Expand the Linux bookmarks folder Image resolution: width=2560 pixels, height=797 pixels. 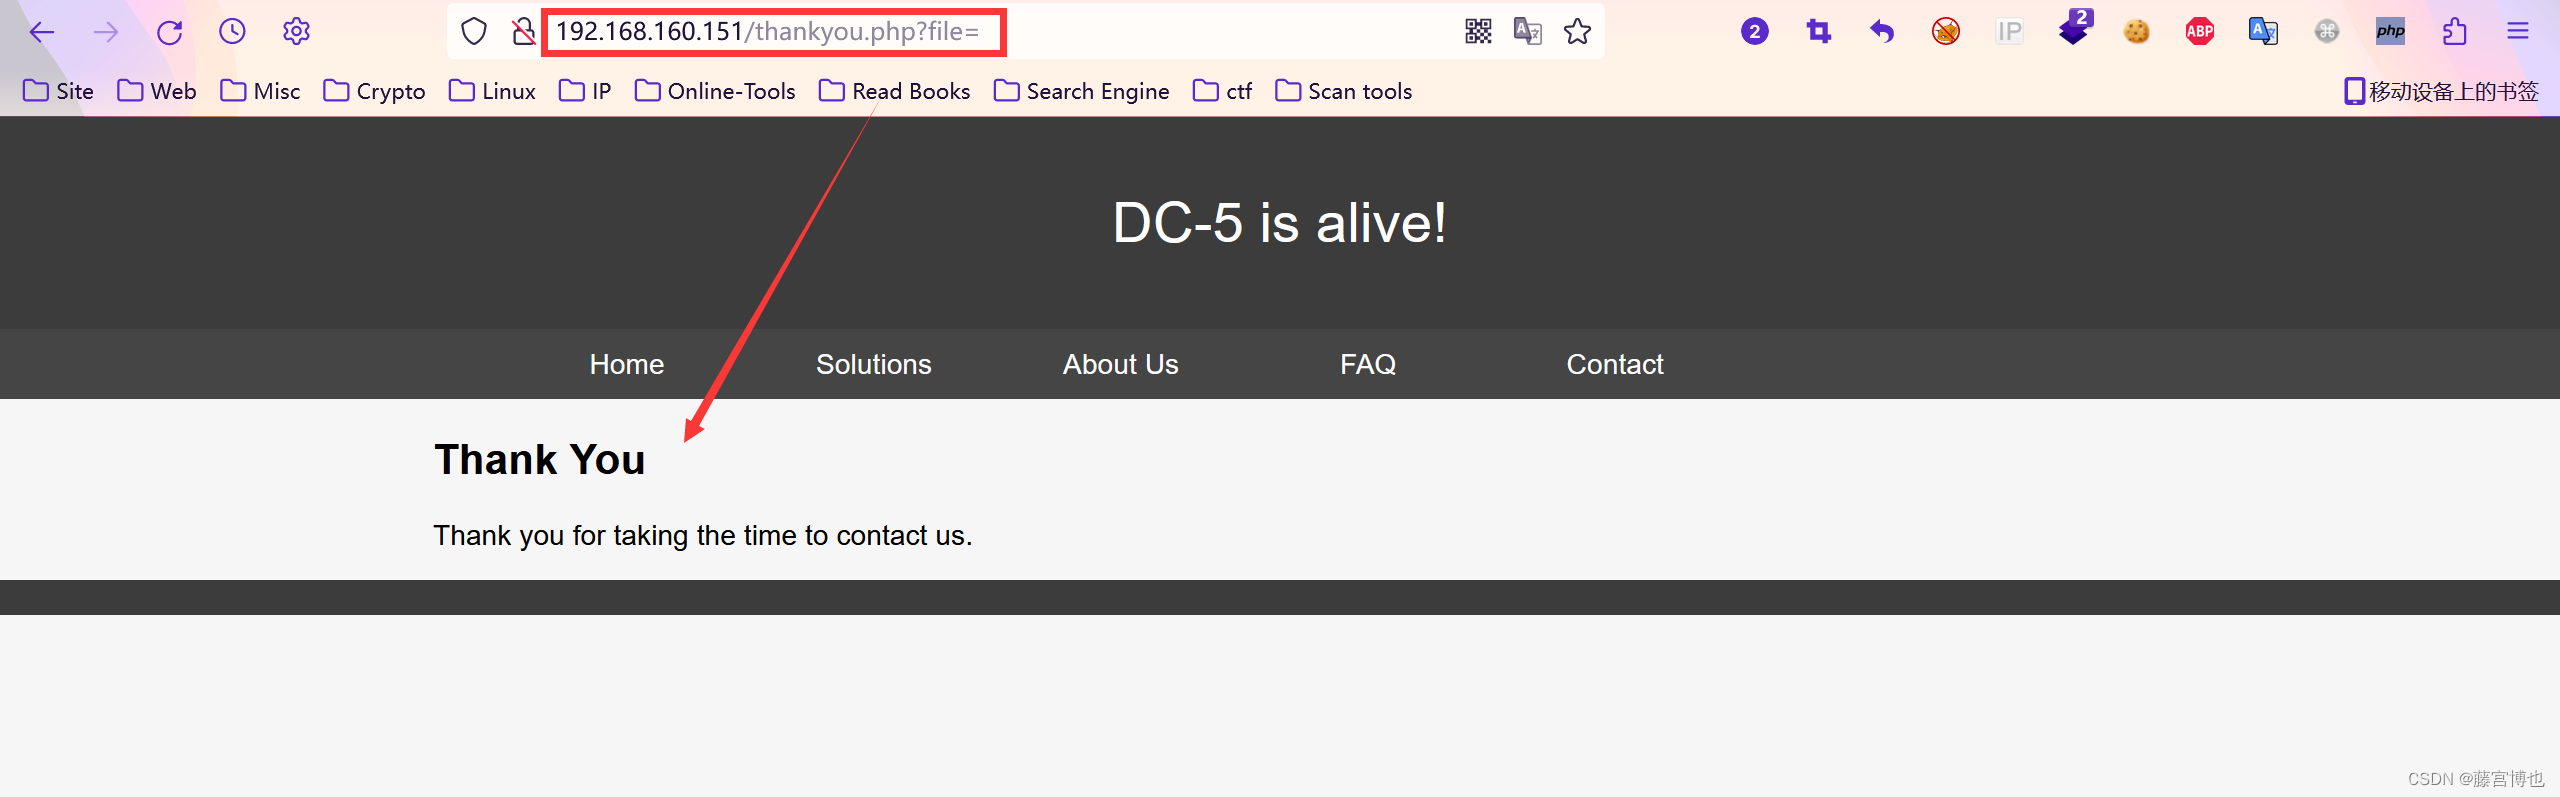tap(492, 91)
